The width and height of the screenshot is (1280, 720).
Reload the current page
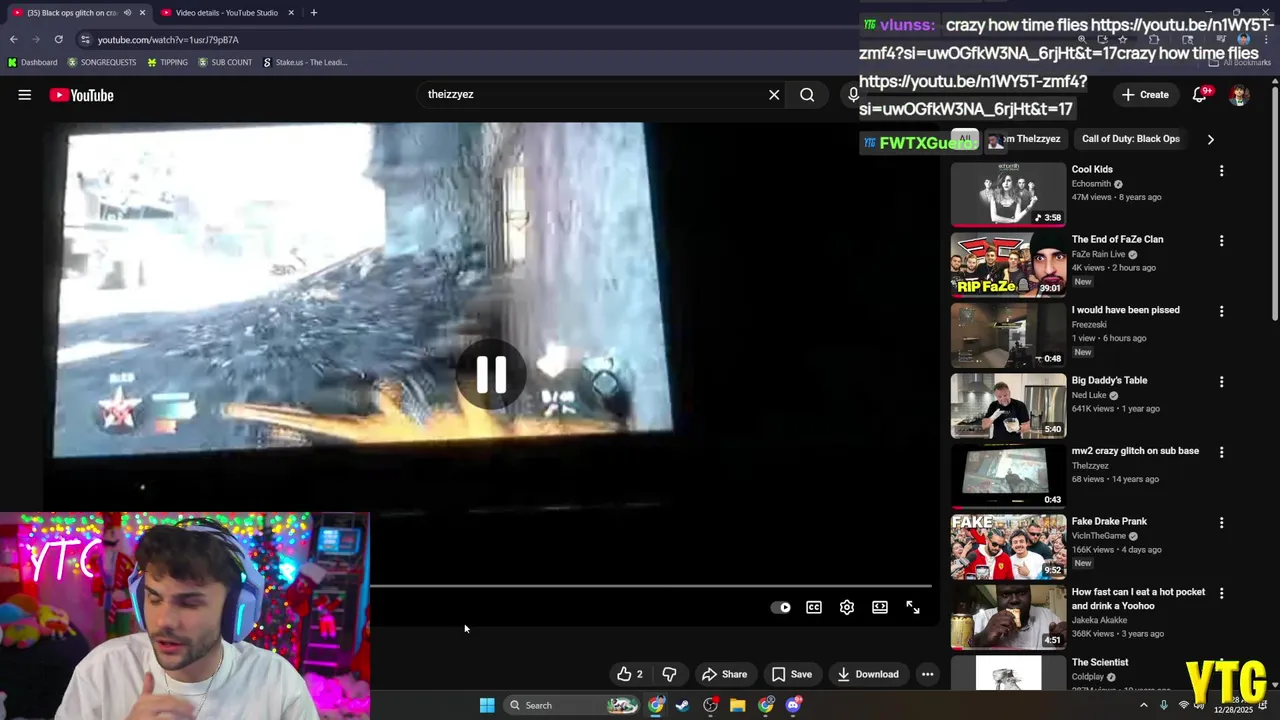(x=59, y=39)
